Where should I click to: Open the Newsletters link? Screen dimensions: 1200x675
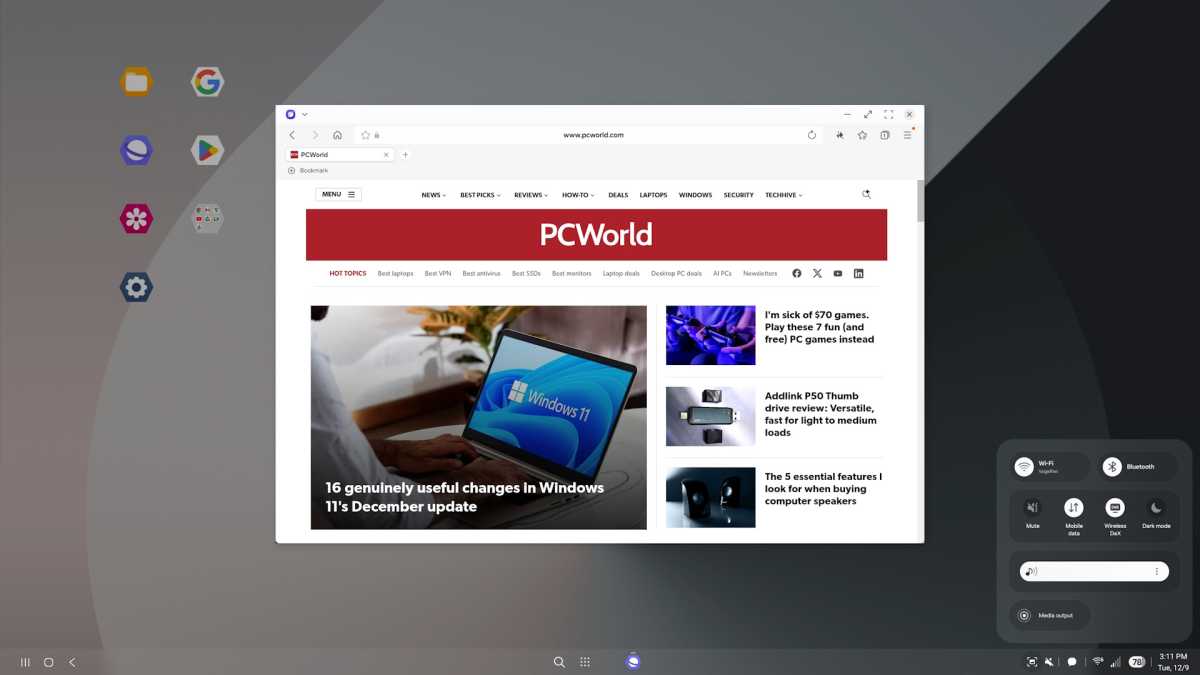760,273
